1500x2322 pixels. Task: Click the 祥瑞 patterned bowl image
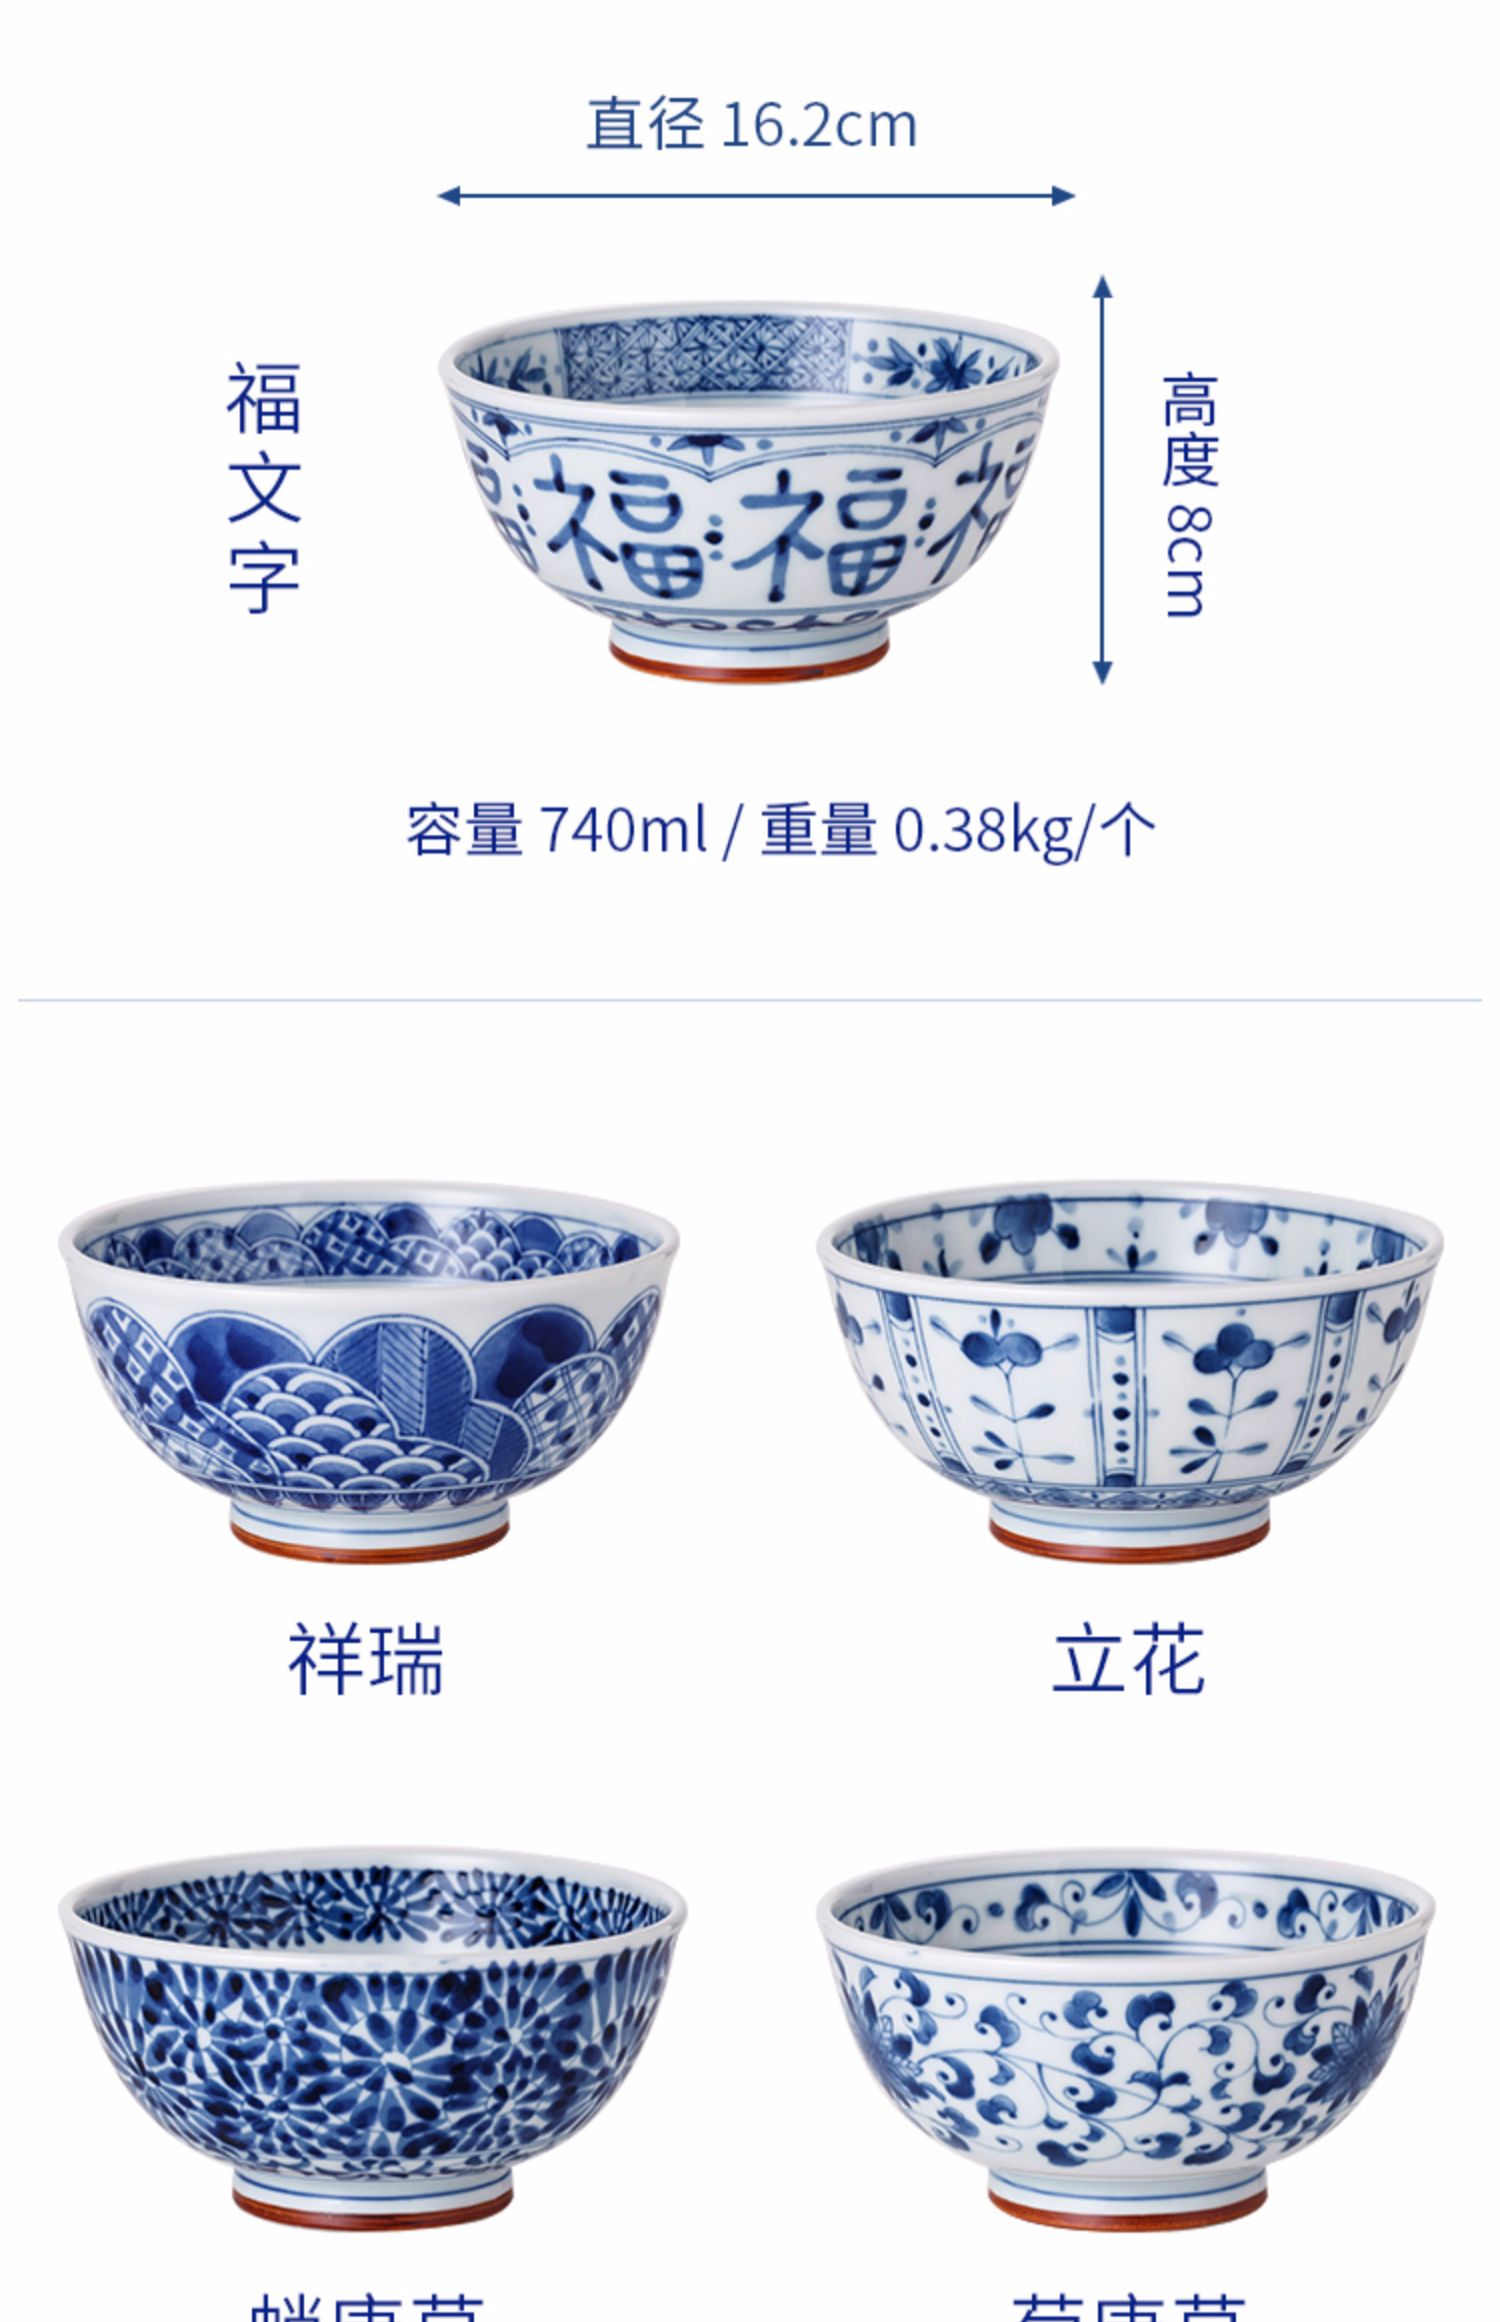[368, 1370]
